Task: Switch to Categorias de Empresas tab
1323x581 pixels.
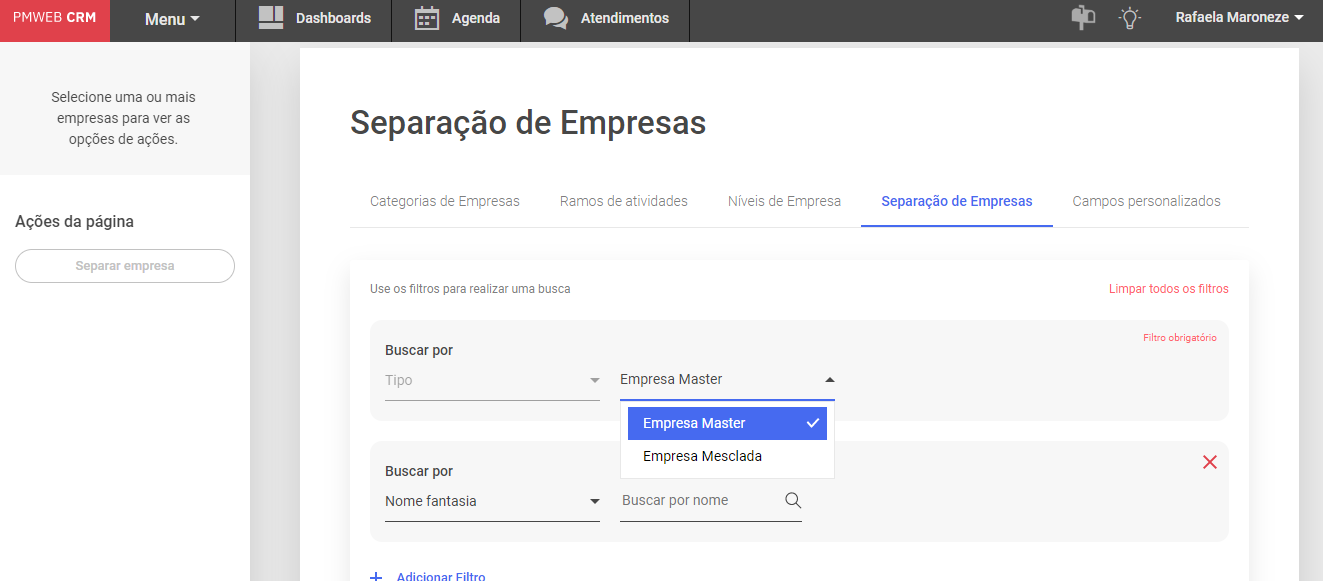Action: (445, 201)
